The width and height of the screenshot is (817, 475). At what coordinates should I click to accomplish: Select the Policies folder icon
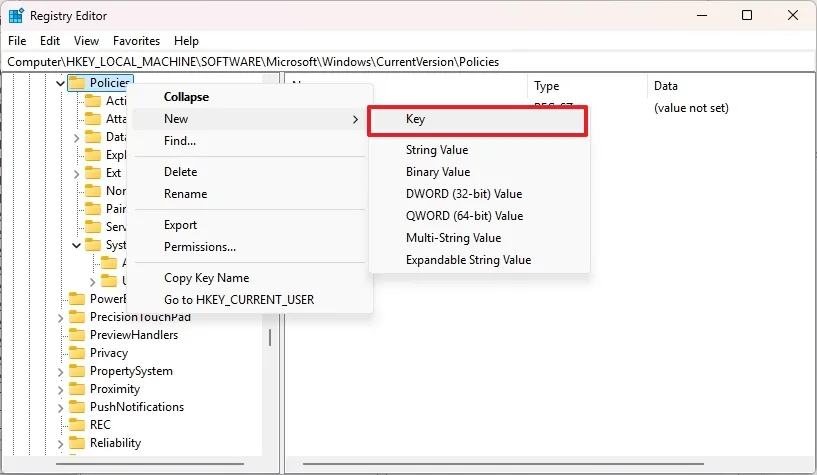[x=77, y=83]
